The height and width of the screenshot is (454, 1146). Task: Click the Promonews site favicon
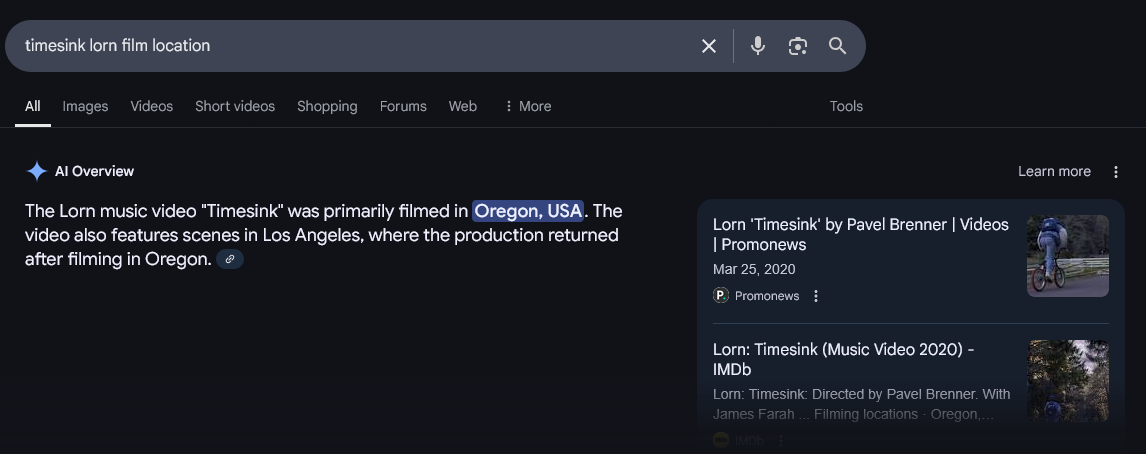tap(721, 296)
